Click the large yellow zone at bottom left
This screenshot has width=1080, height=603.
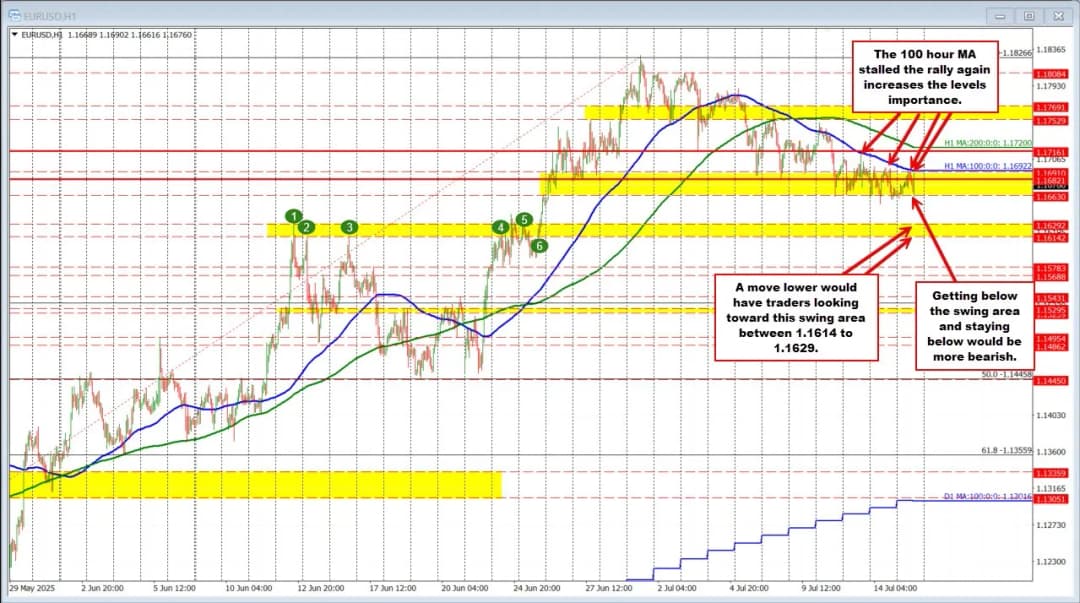[255, 484]
